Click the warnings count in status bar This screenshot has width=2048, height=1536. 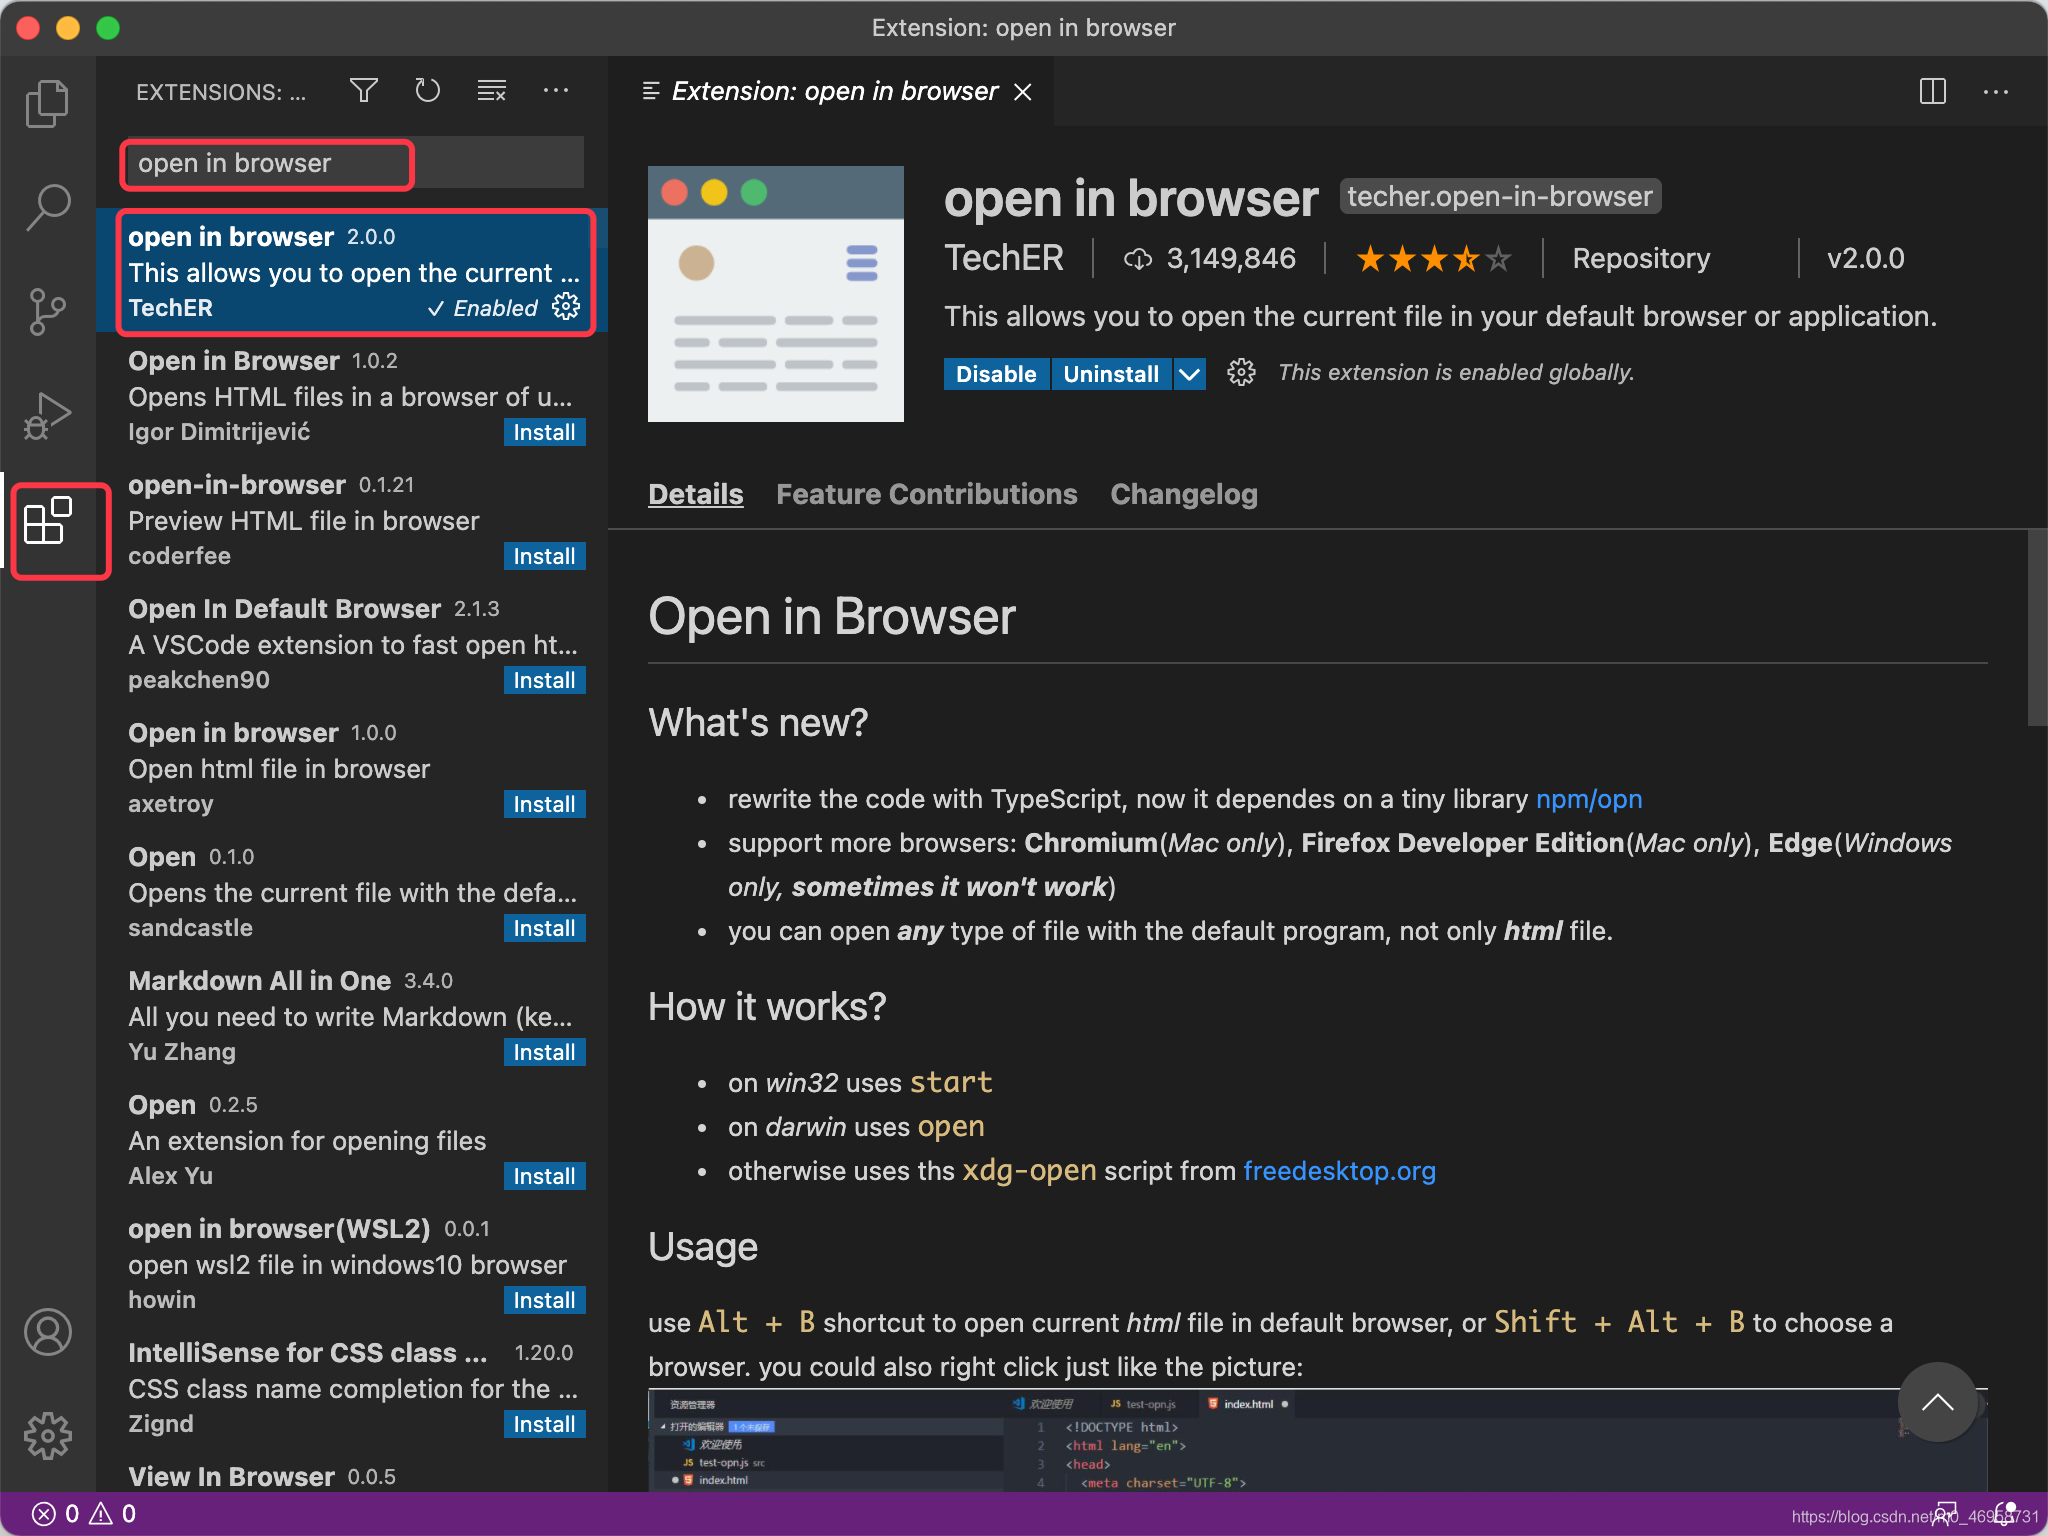(113, 1514)
